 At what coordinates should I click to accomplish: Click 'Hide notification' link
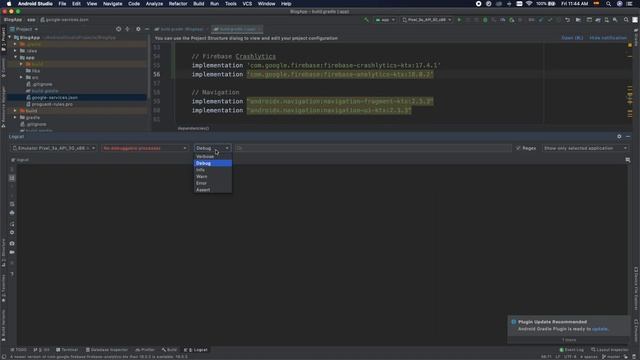pos(607,38)
